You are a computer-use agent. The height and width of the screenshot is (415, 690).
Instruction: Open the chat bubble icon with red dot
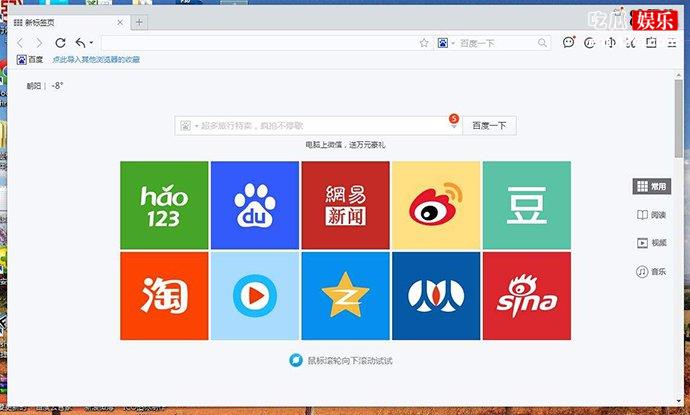click(569, 42)
